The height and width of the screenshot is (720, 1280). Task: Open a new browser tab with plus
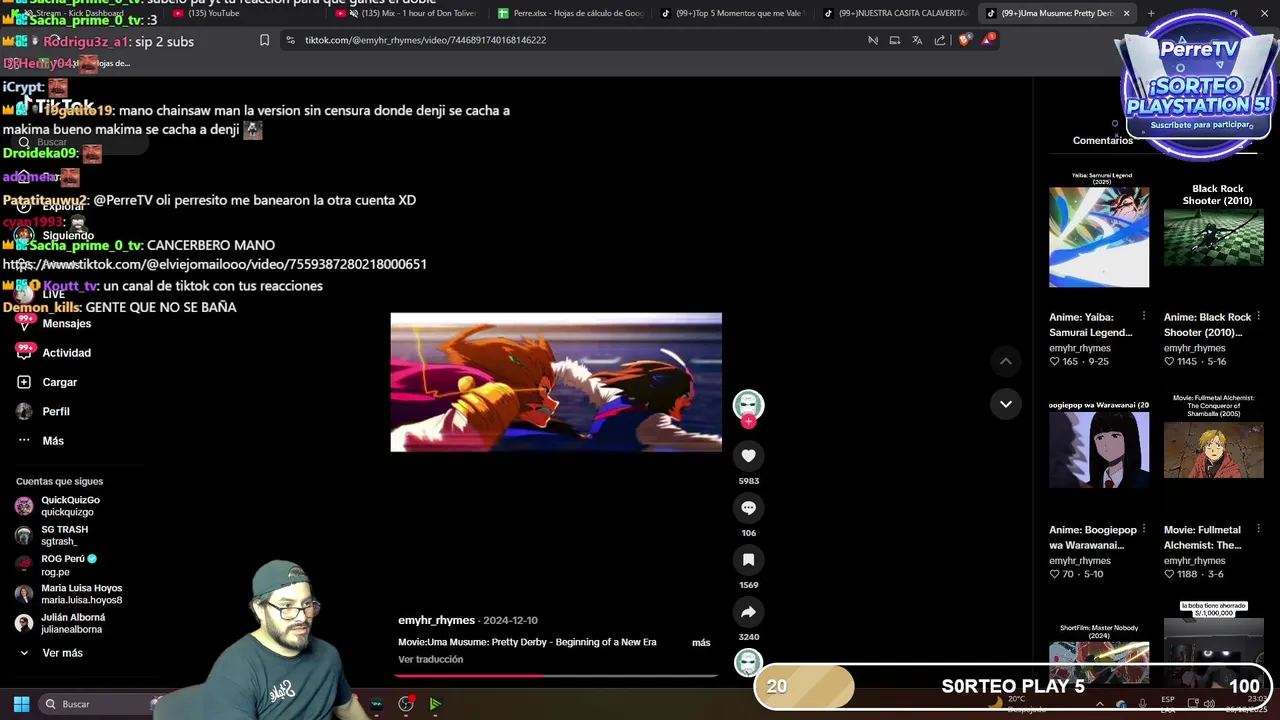tap(1151, 13)
